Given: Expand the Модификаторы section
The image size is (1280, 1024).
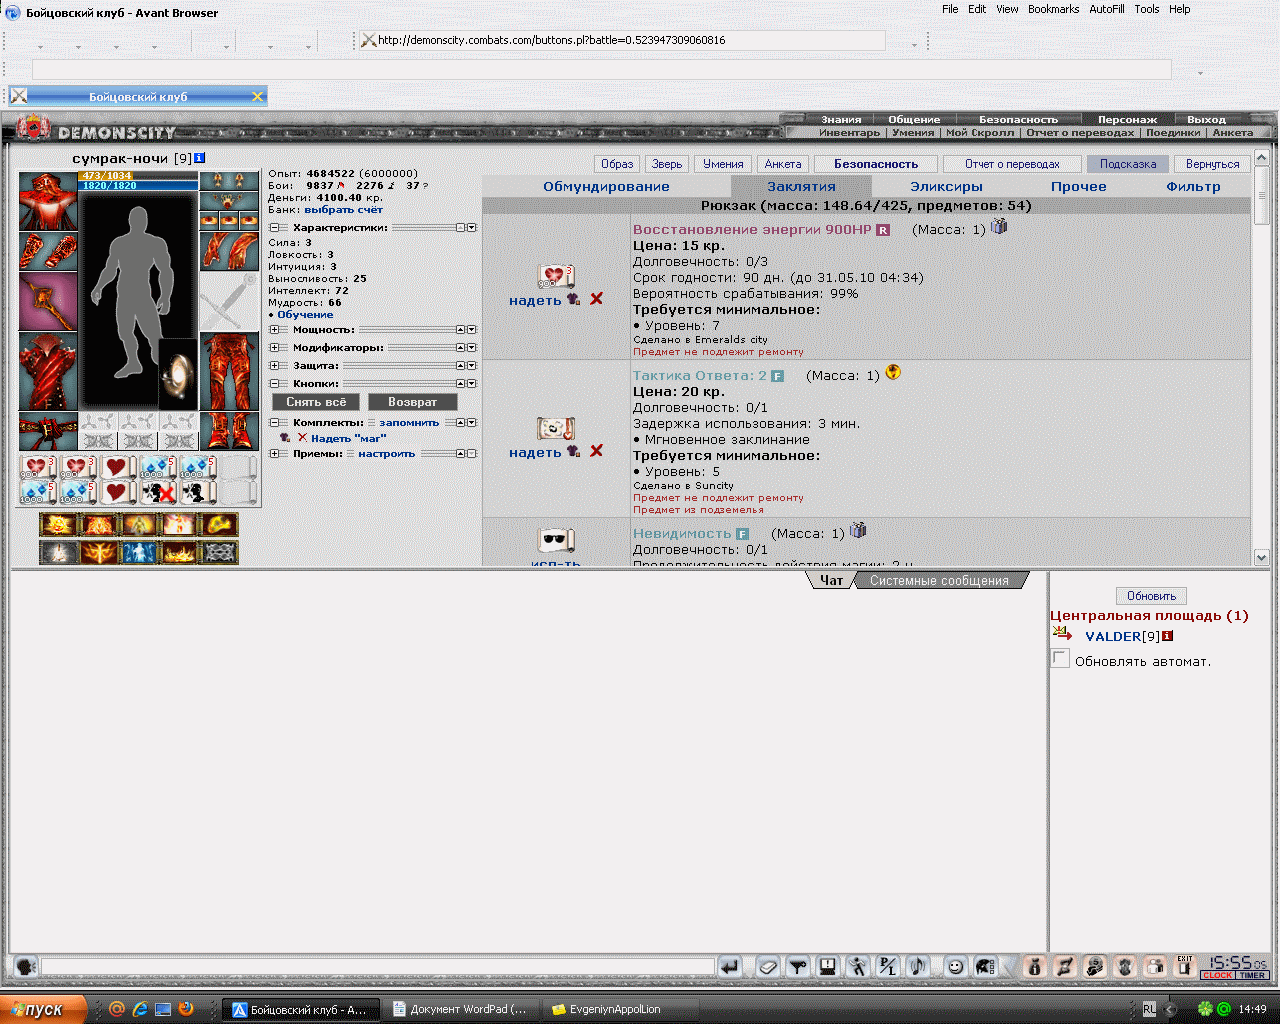Looking at the screenshot, I should point(274,348).
